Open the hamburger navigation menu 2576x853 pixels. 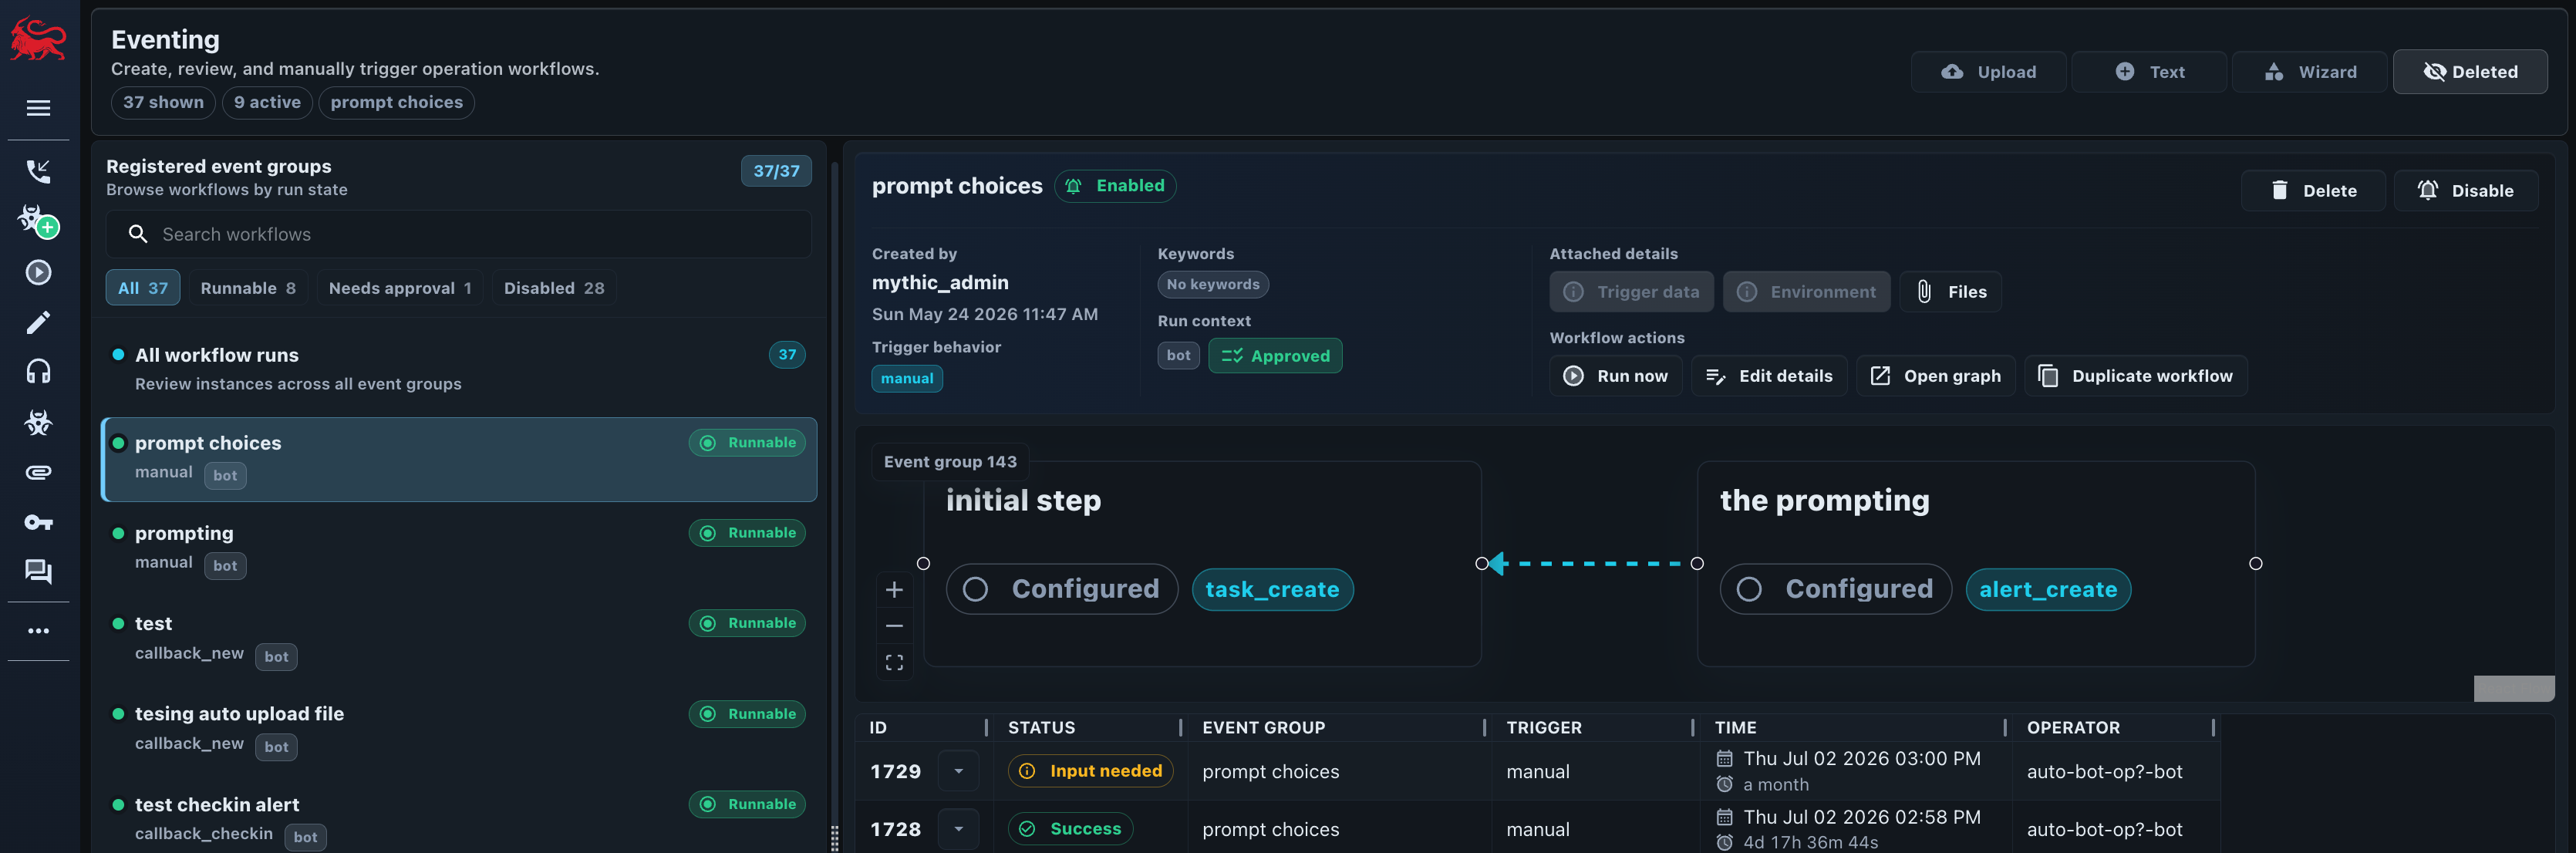(38, 108)
